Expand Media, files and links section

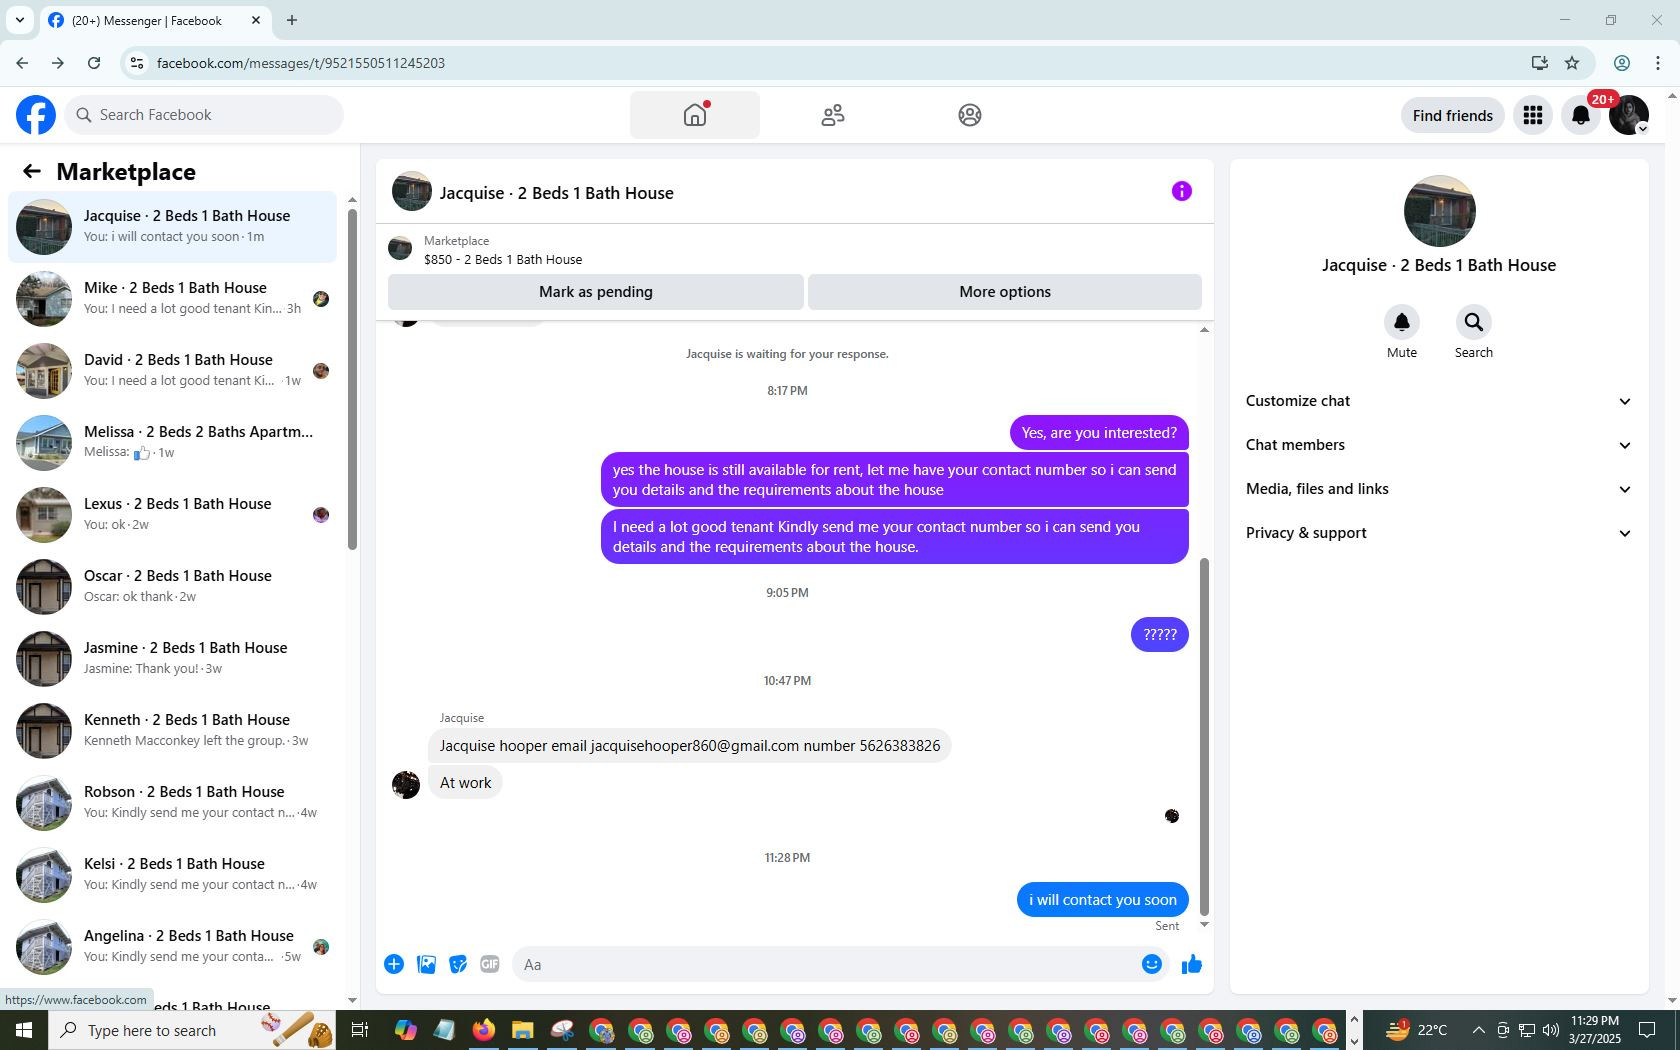(x=1439, y=489)
